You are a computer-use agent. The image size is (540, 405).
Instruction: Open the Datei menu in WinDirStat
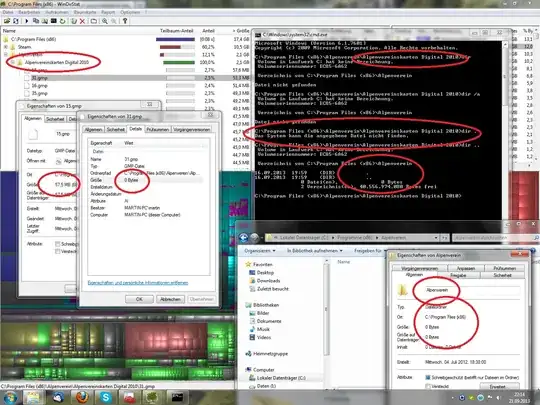8,12
